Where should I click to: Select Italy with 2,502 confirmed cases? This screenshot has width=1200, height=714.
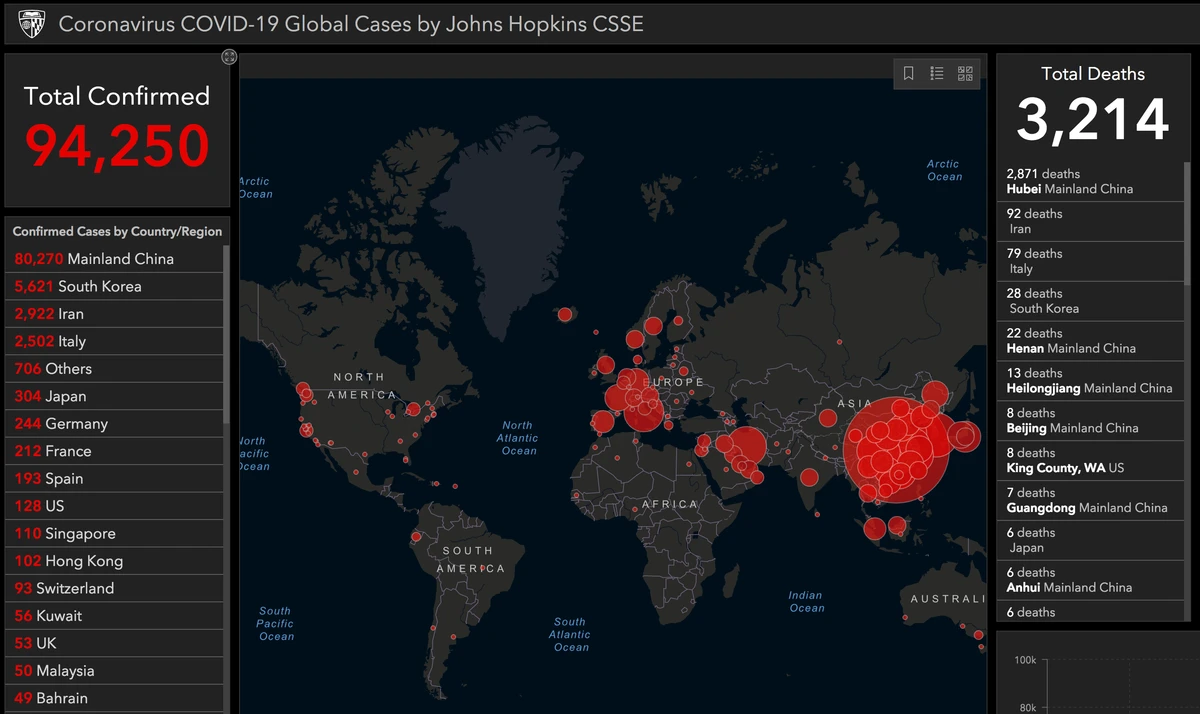(116, 341)
